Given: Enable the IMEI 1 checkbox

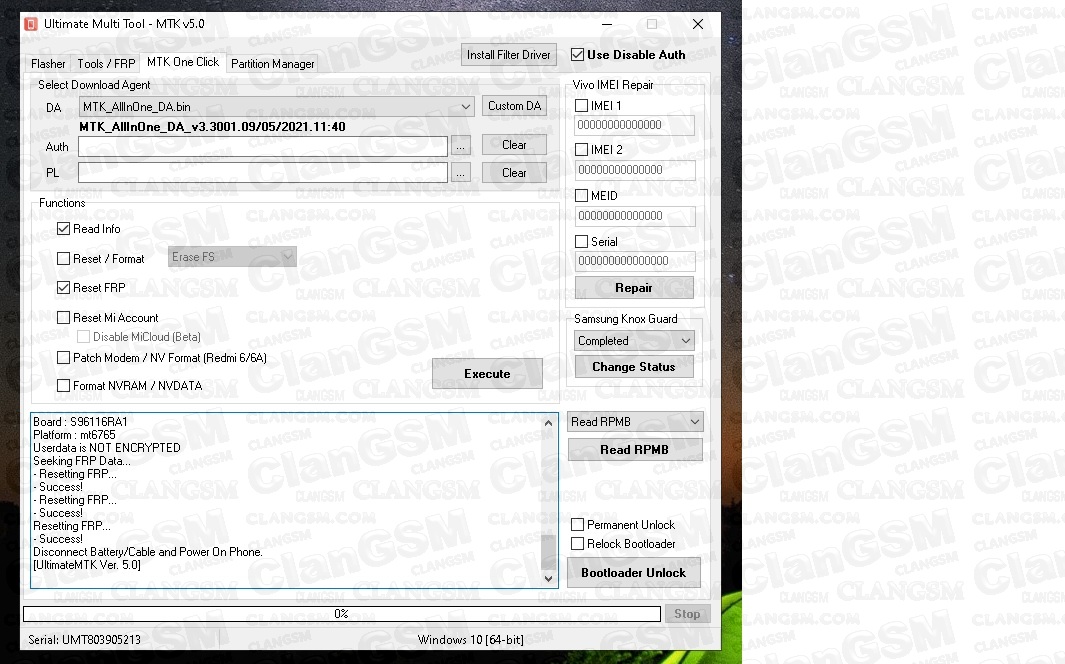Looking at the screenshot, I should coord(581,106).
